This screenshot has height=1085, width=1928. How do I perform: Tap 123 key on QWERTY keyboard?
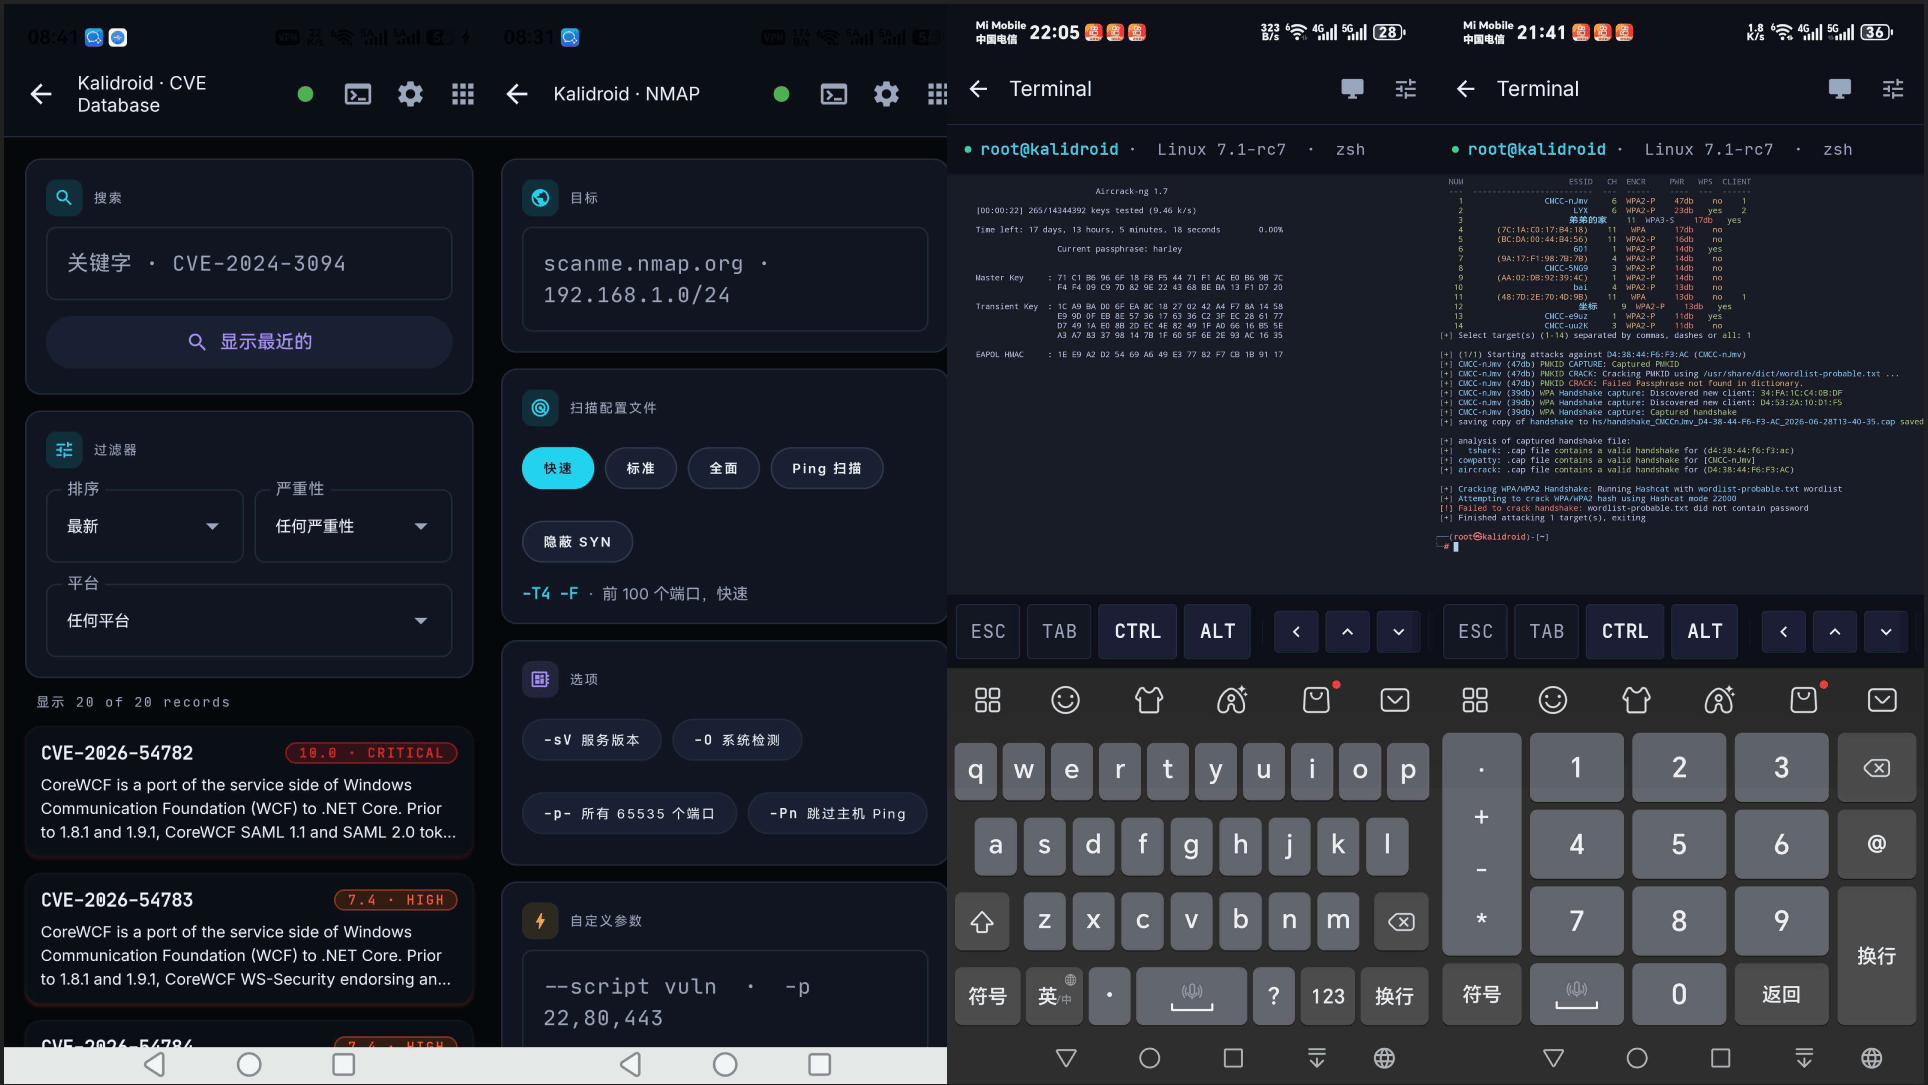pos(1327,996)
